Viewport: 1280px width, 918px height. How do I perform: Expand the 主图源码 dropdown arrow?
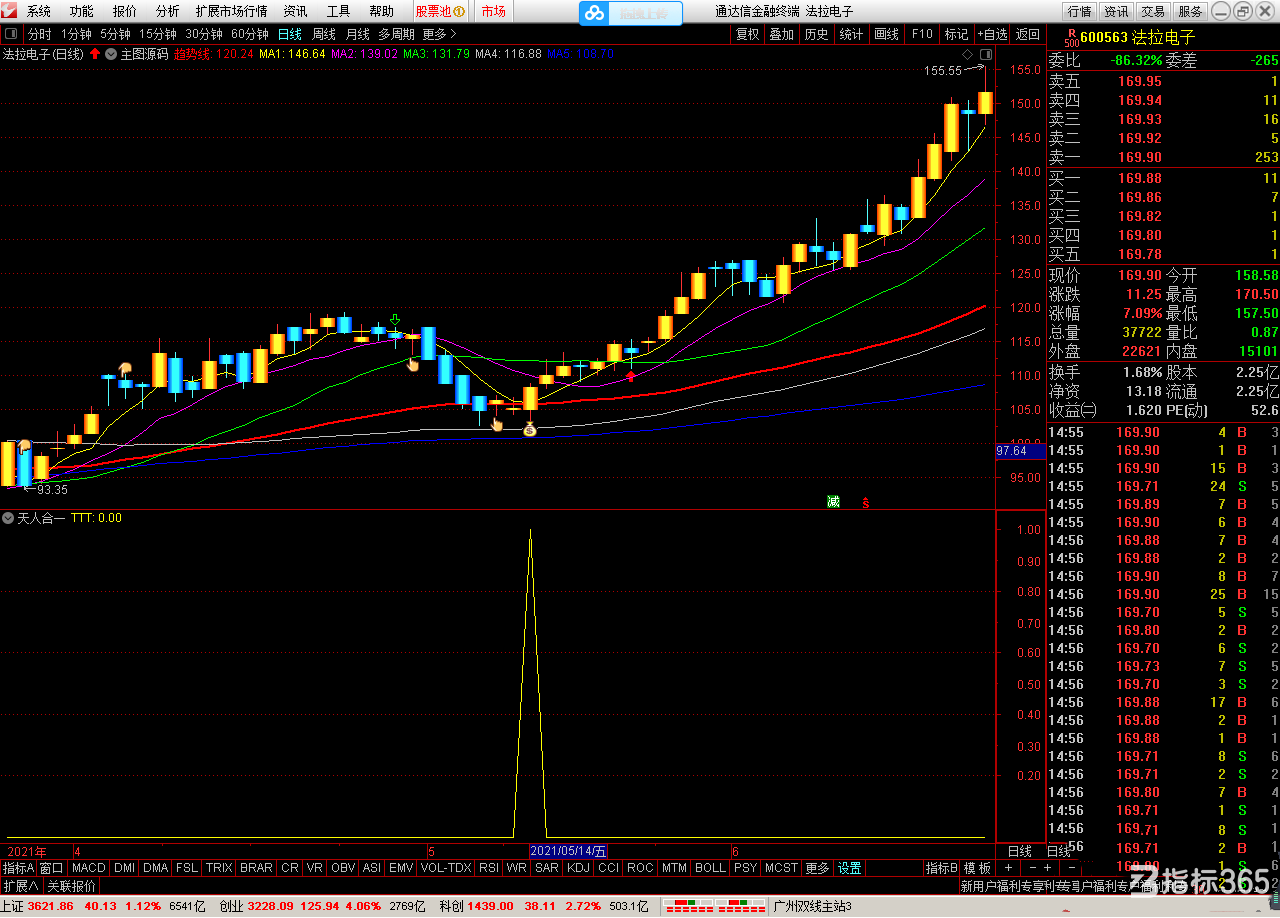tap(111, 54)
